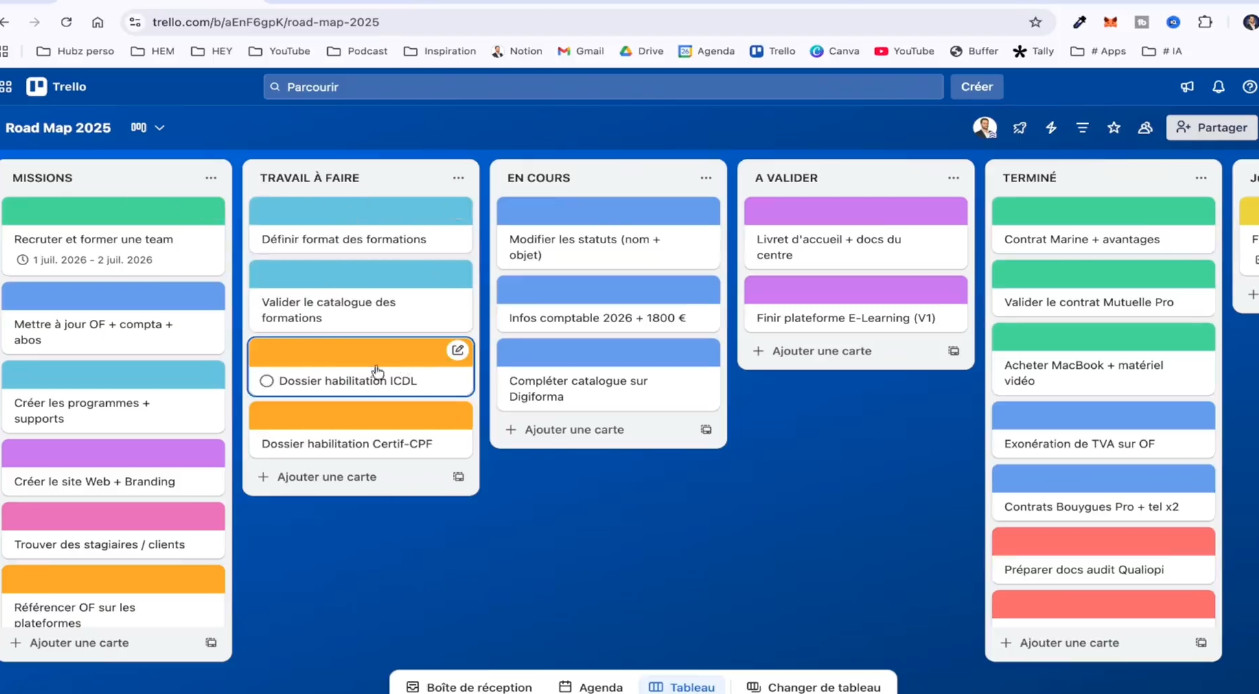This screenshot has width=1259, height=694.
Task: Switch to the Agenda tab
Action: click(591, 687)
